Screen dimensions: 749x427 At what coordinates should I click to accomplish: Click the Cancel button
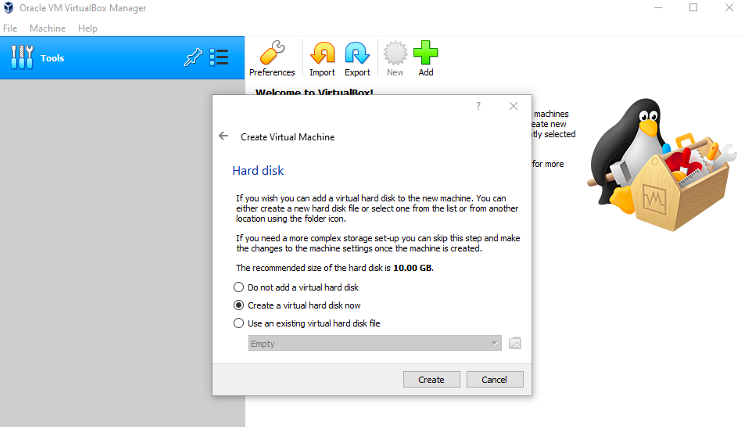pos(494,380)
